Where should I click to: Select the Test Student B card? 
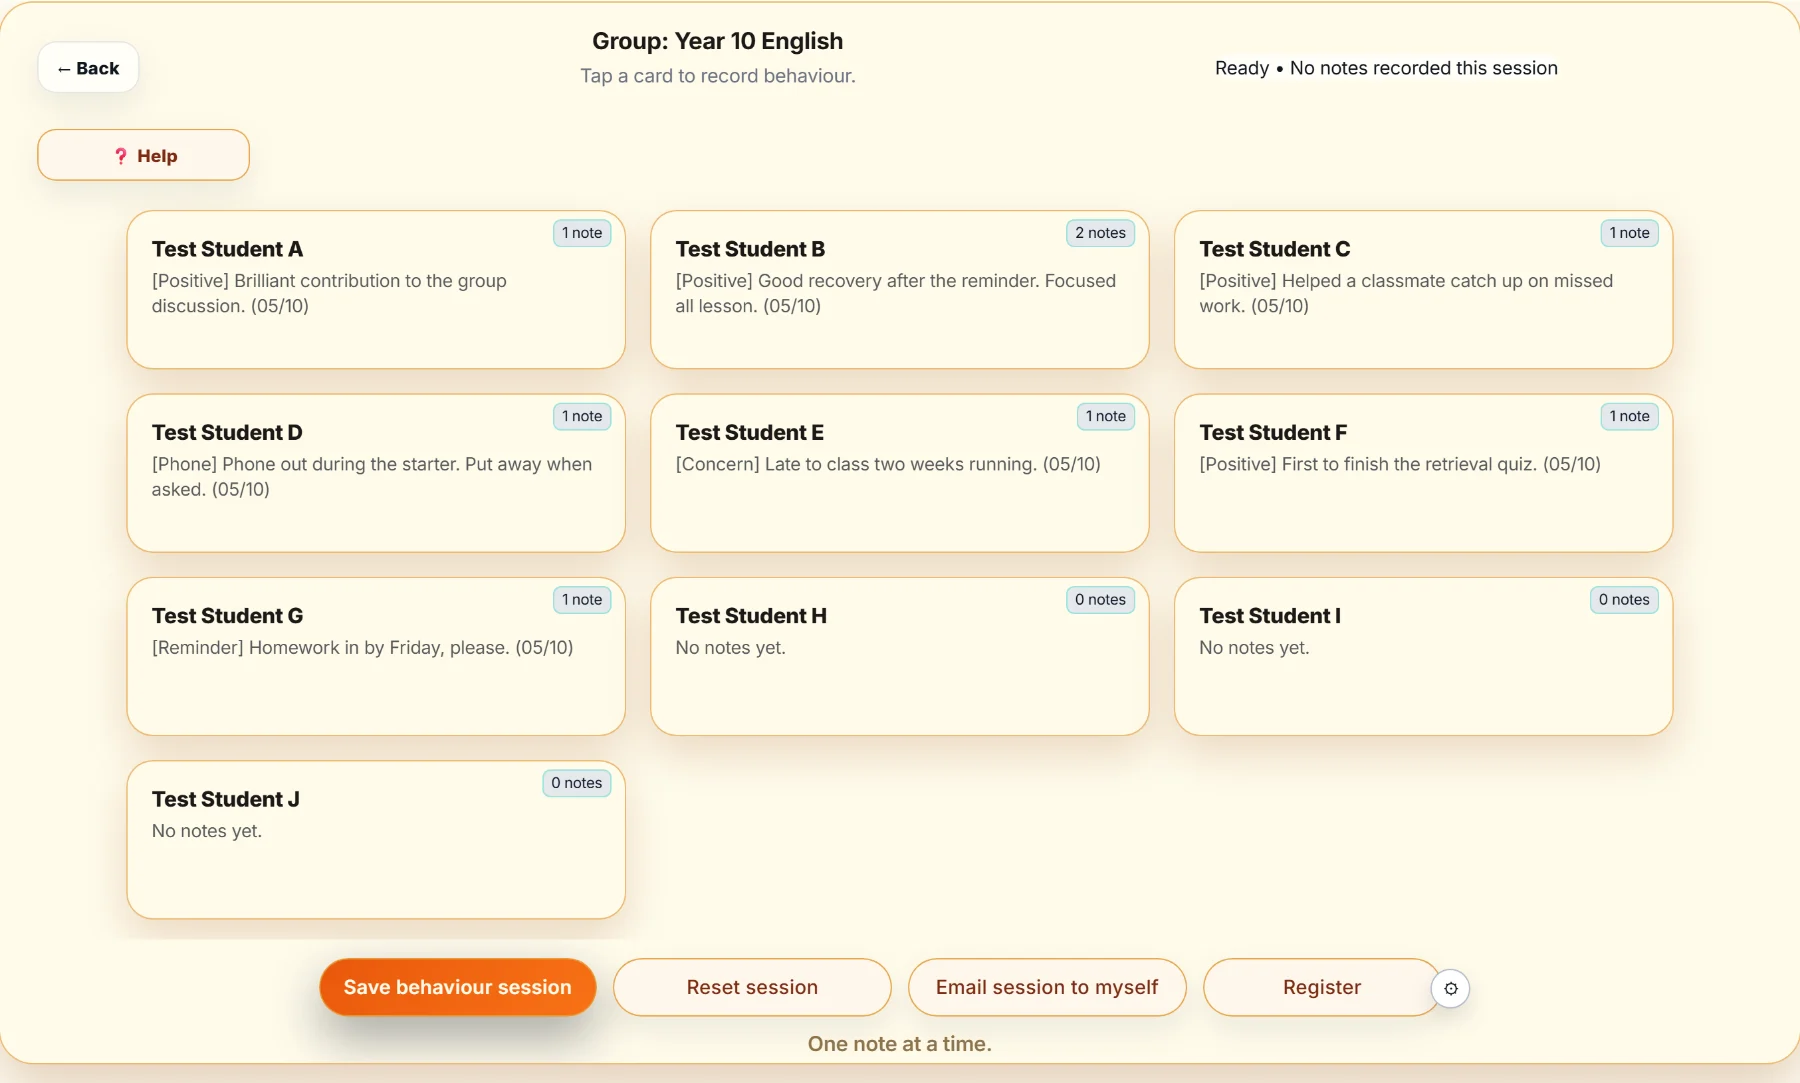[x=899, y=290]
